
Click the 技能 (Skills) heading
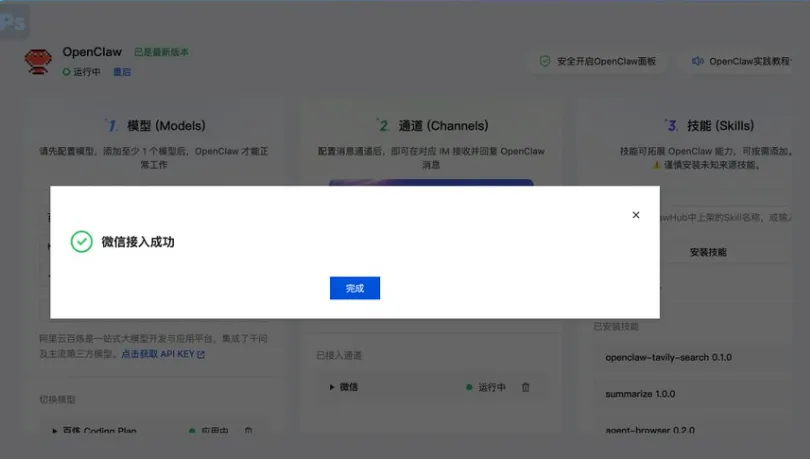(x=721, y=125)
